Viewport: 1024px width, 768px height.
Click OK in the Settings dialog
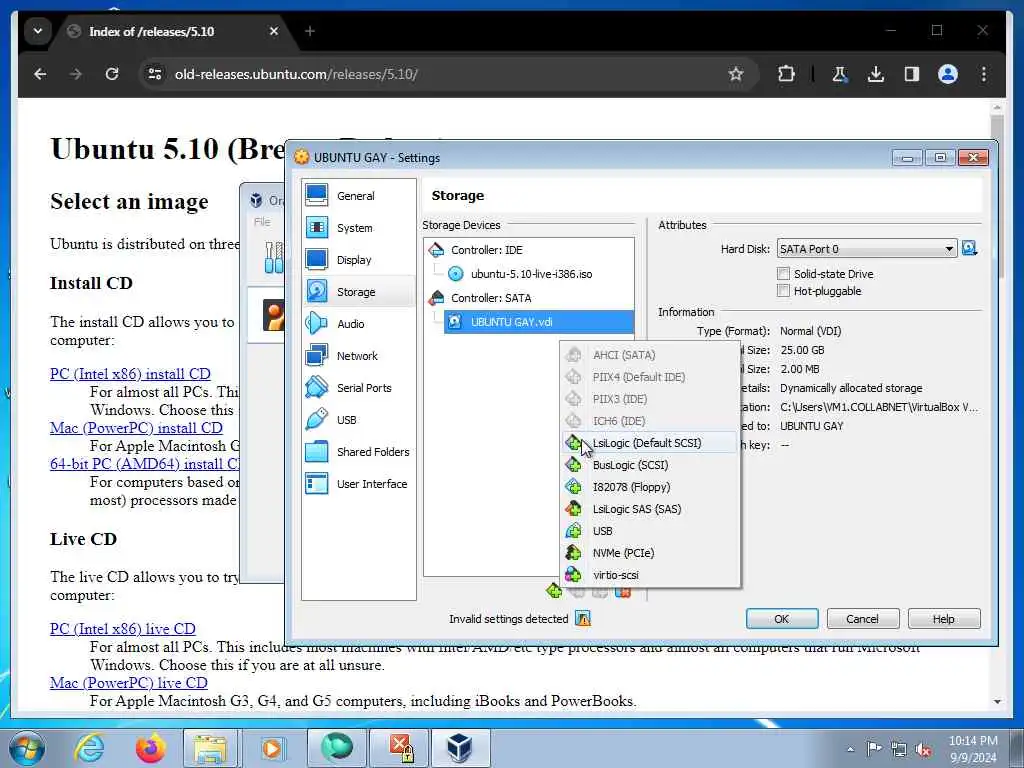click(782, 618)
